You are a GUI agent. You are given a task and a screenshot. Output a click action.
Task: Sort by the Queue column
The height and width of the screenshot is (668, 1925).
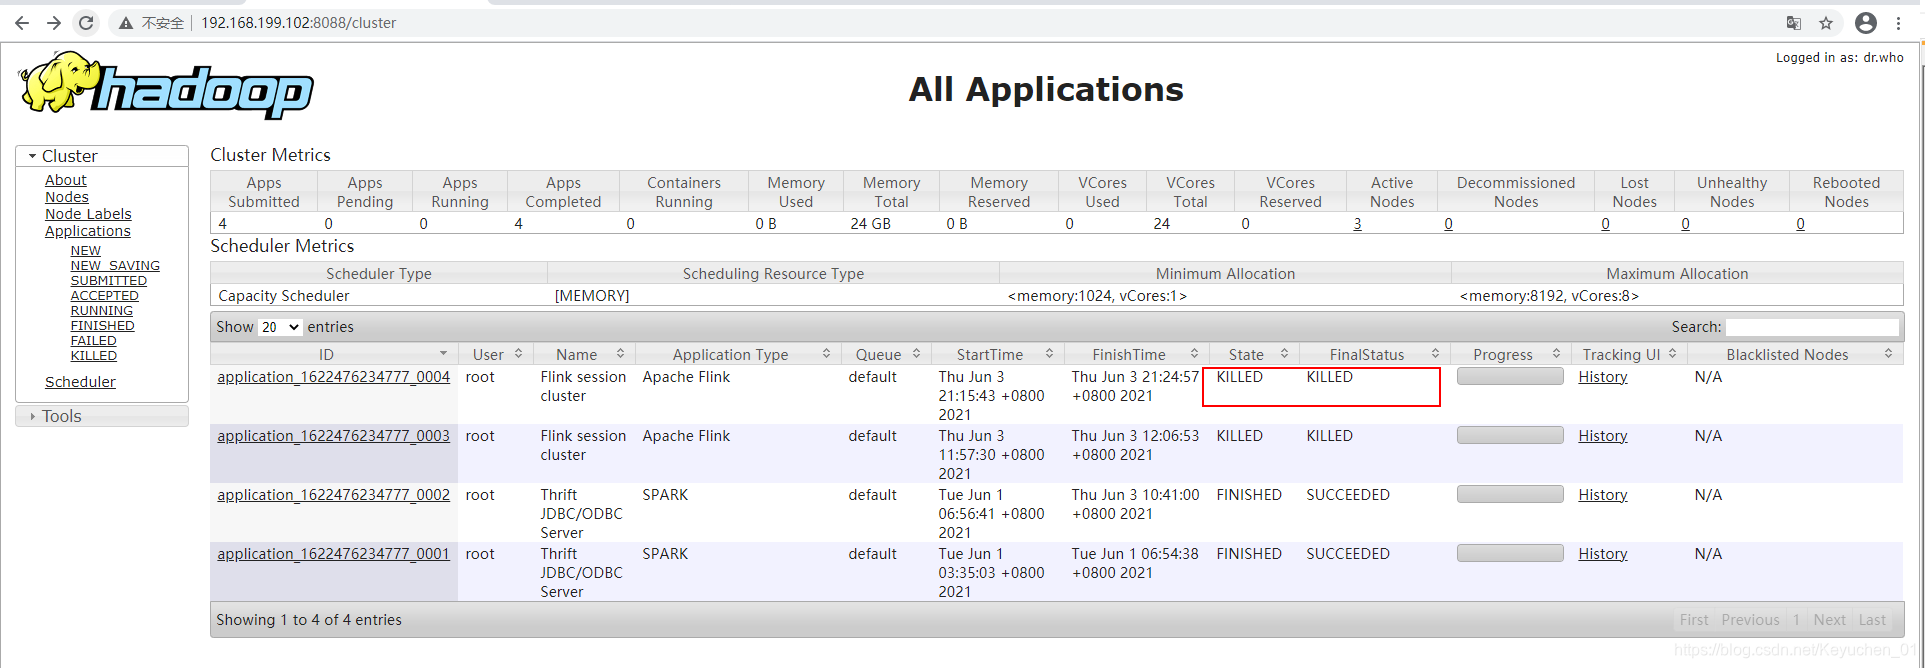coord(887,354)
